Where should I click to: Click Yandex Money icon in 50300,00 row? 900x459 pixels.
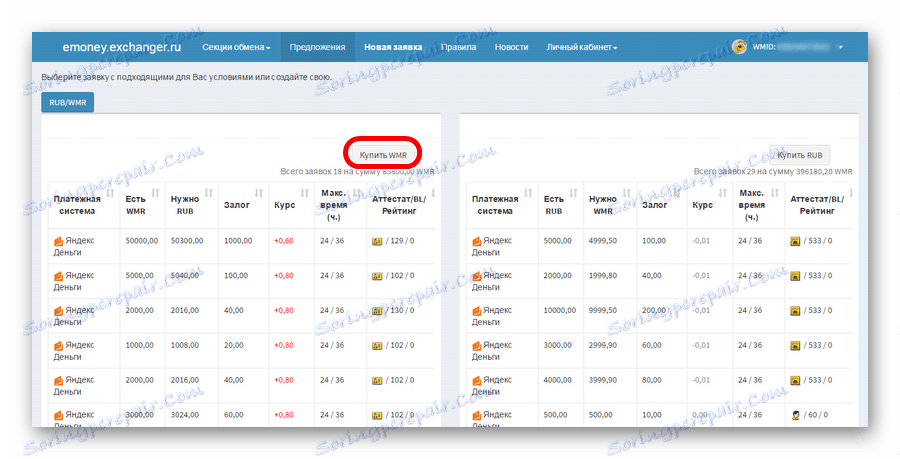tap(59, 241)
